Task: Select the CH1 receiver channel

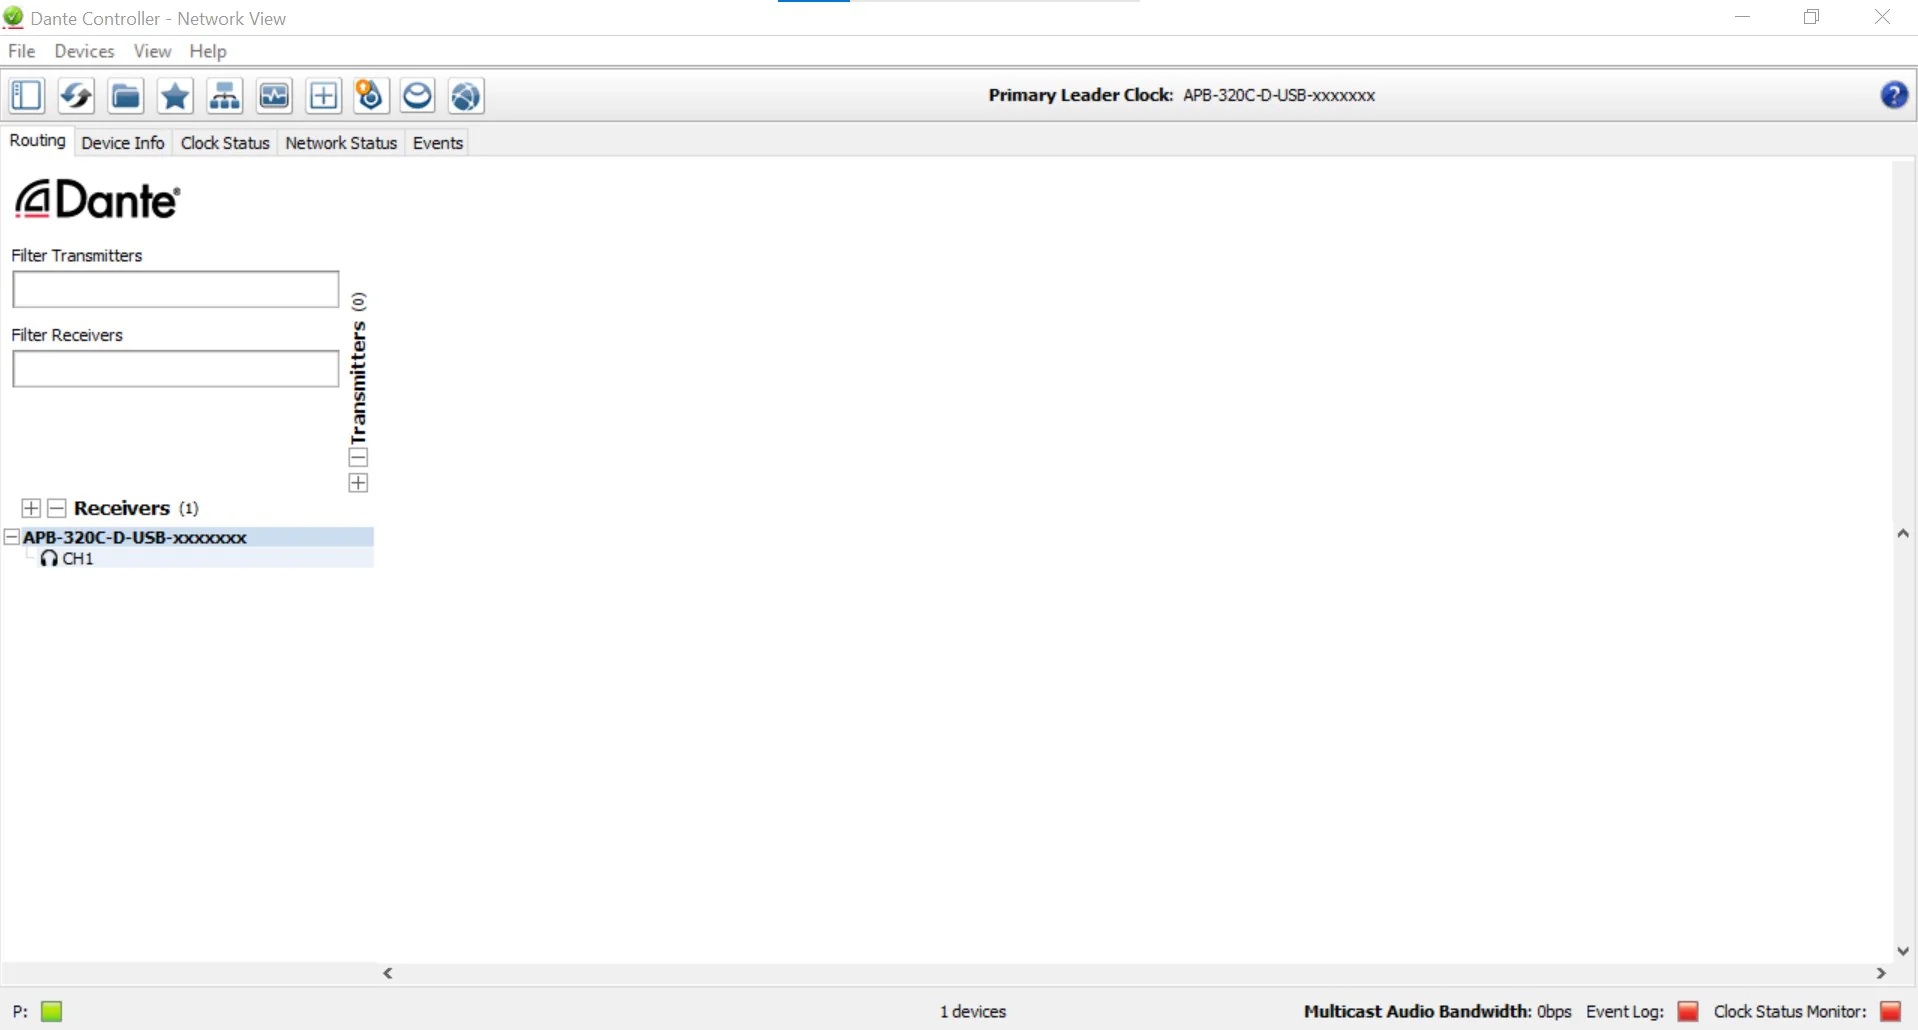Action: (77, 559)
